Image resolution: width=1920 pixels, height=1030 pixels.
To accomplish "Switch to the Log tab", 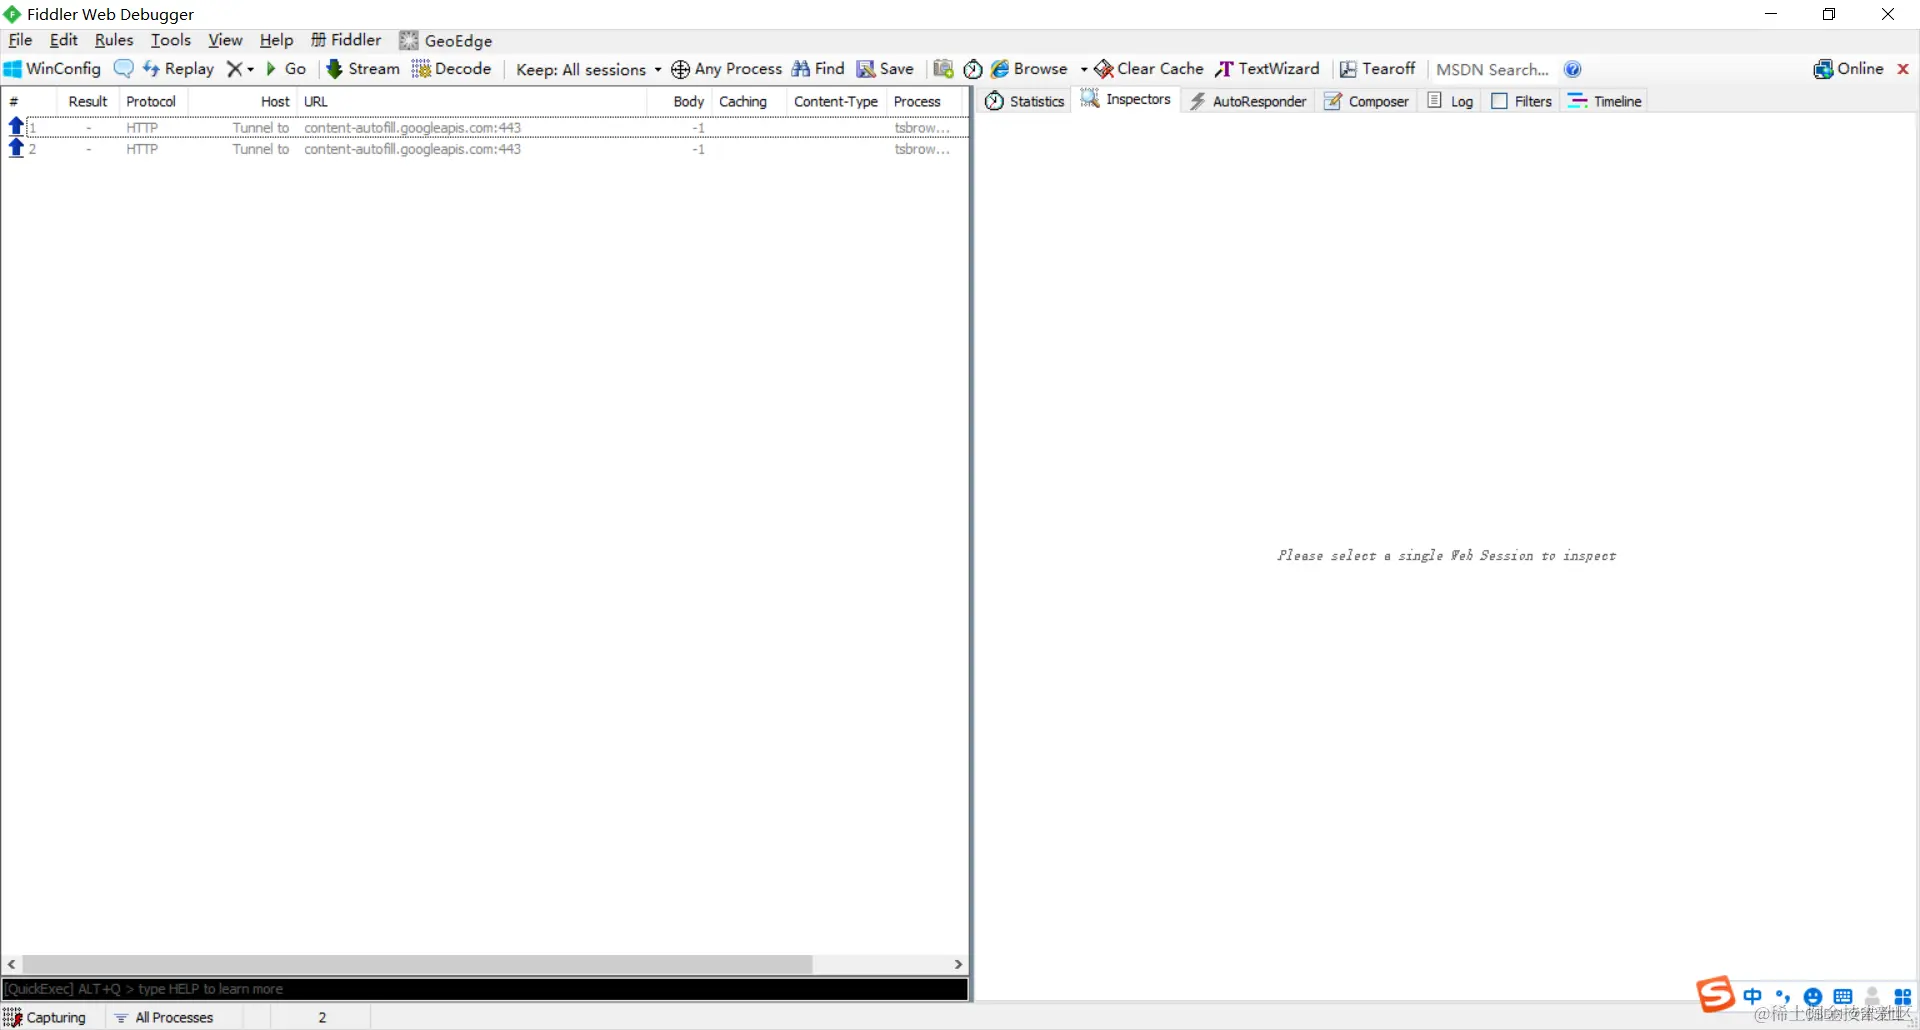I will pyautogui.click(x=1451, y=101).
